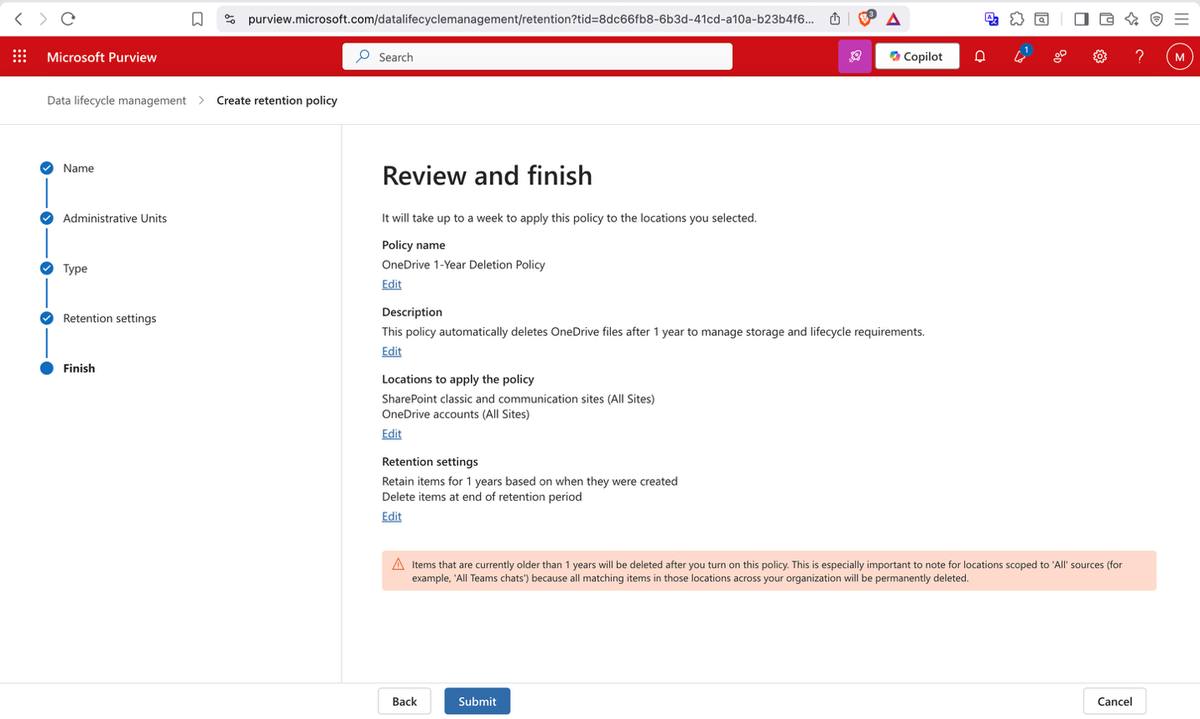Click the 'Create retention policy' breadcrumb text
The image size is (1200, 719).
point(277,100)
